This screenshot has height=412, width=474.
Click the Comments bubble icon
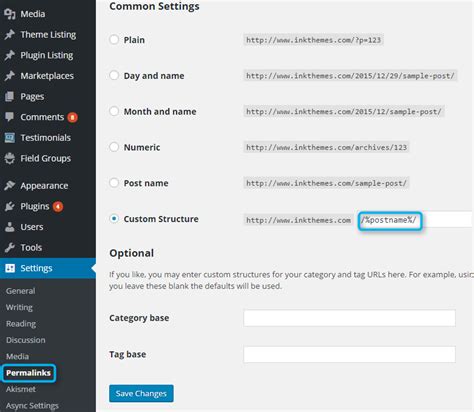[10, 117]
